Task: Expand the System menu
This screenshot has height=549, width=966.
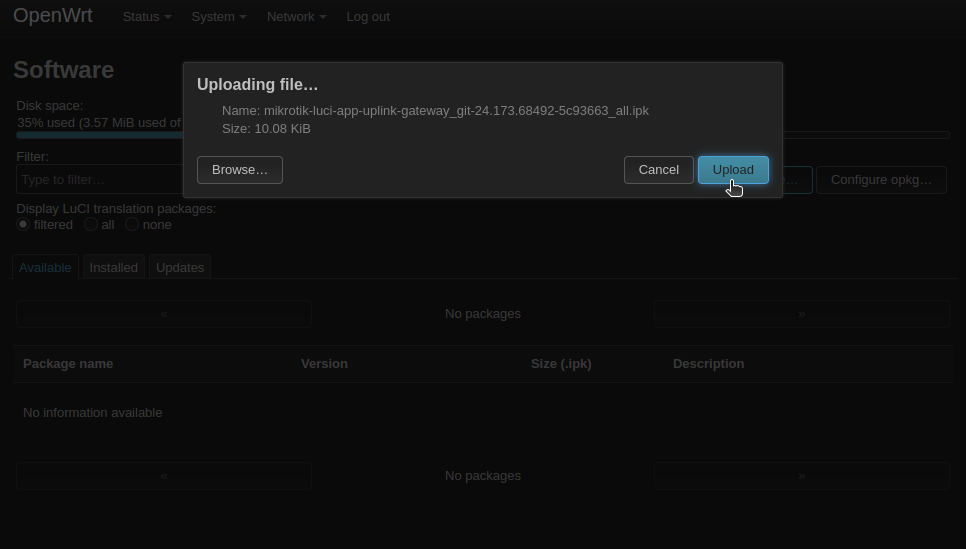Action: pyautogui.click(x=218, y=17)
